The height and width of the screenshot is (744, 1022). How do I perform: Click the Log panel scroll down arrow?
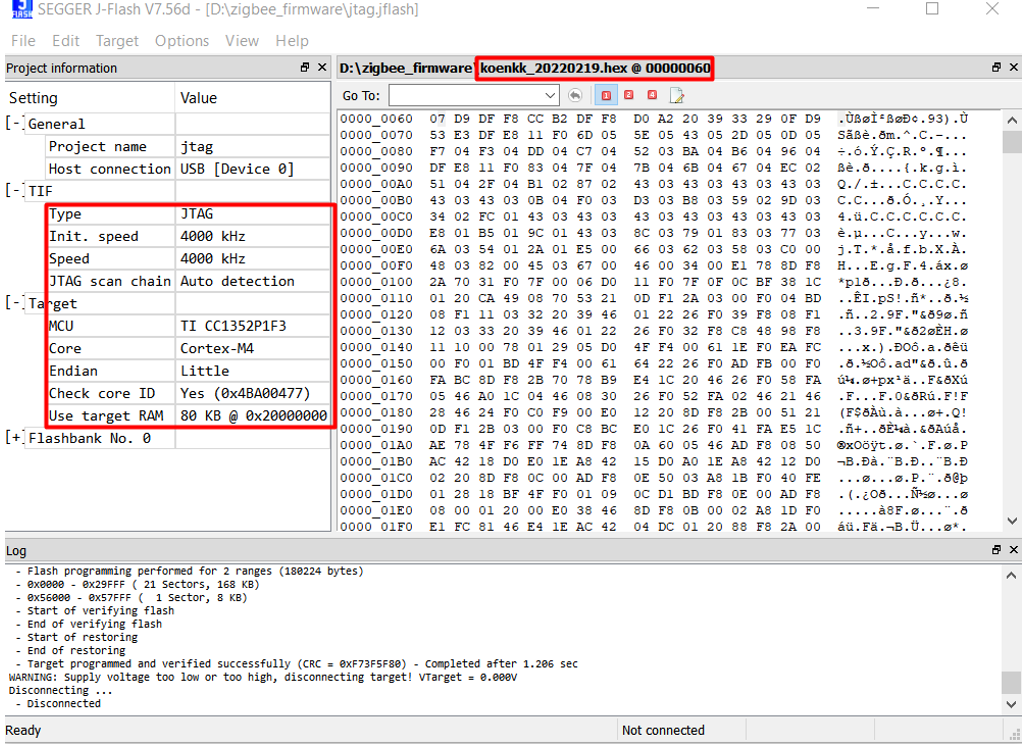(x=1011, y=704)
